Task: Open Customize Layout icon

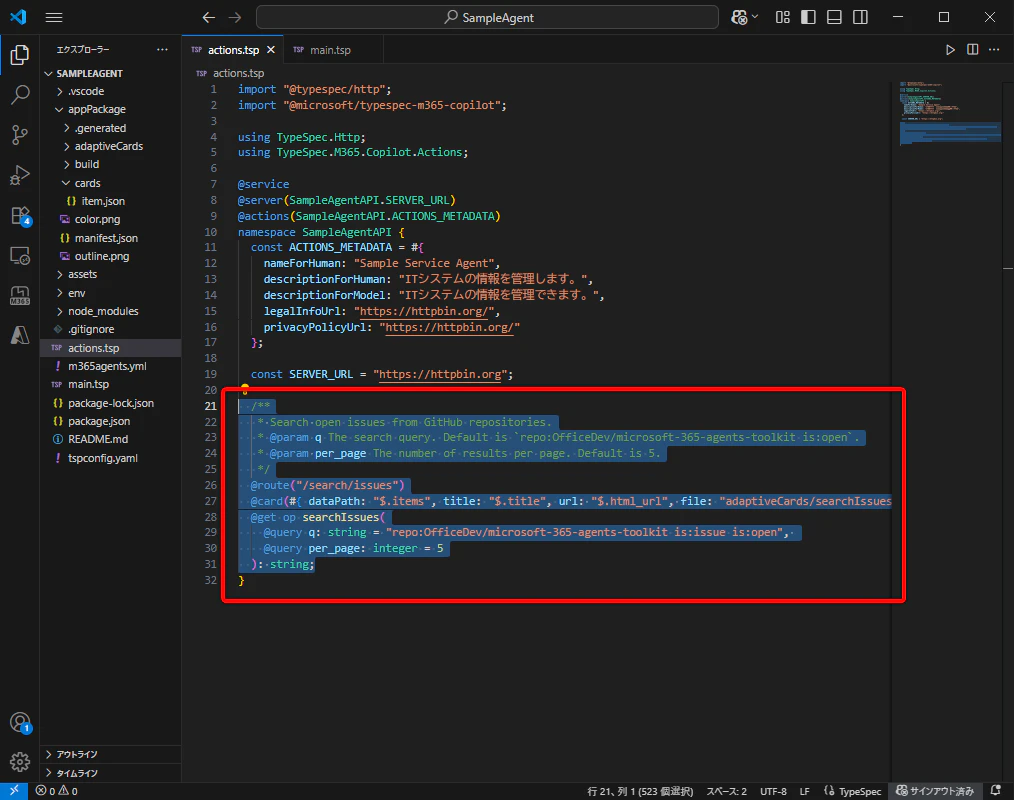Action: pyautogui.click(x=782, y=17)
